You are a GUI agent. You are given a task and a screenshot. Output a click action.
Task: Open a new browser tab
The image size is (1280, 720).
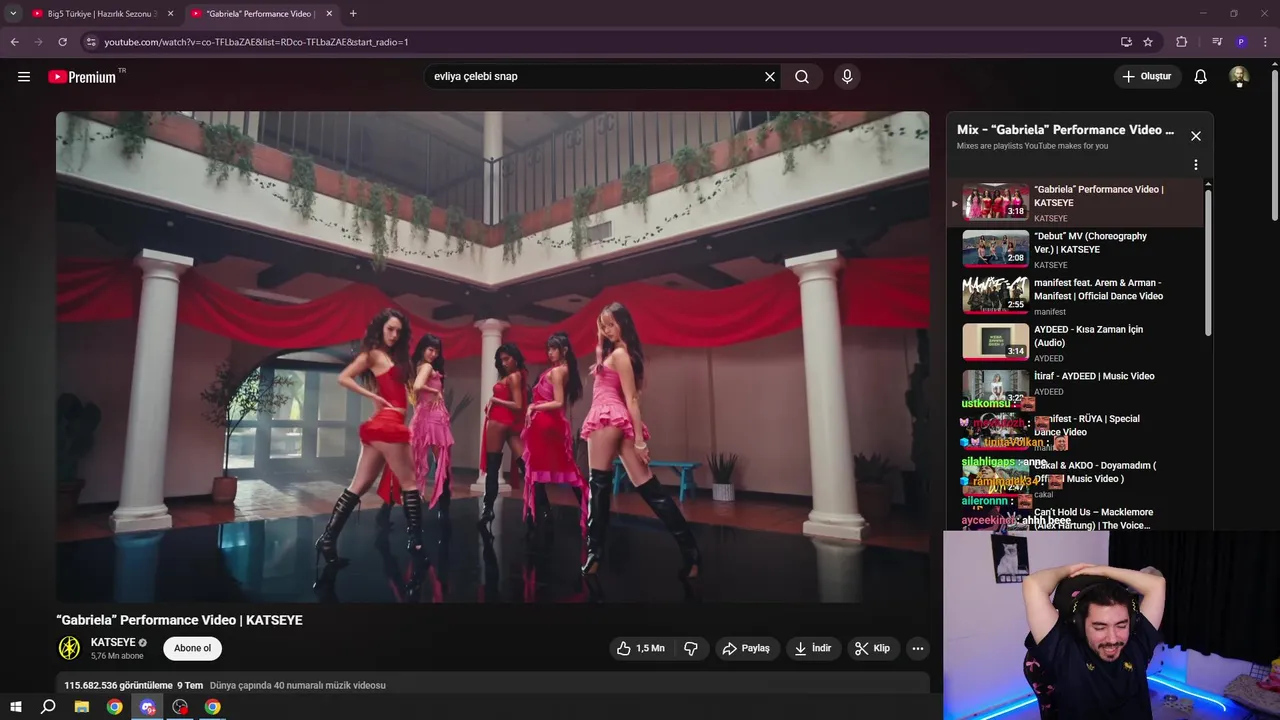tap(353, 14)
